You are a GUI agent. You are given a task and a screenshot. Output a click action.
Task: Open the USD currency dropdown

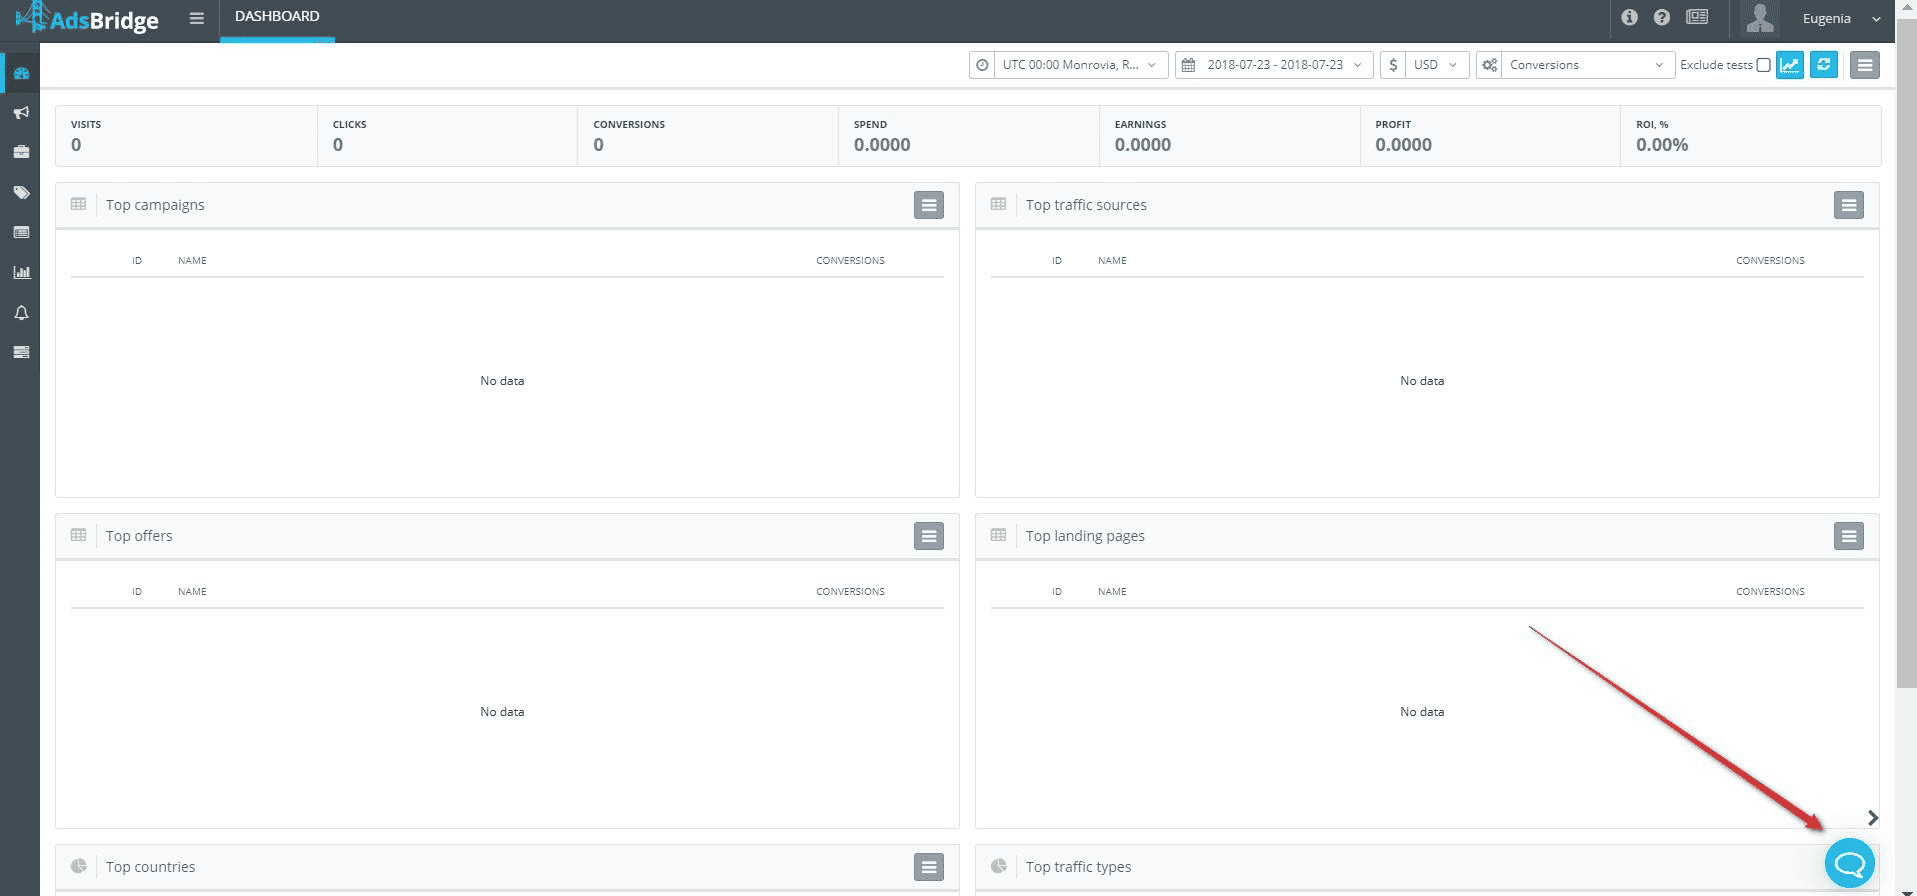1425,65
